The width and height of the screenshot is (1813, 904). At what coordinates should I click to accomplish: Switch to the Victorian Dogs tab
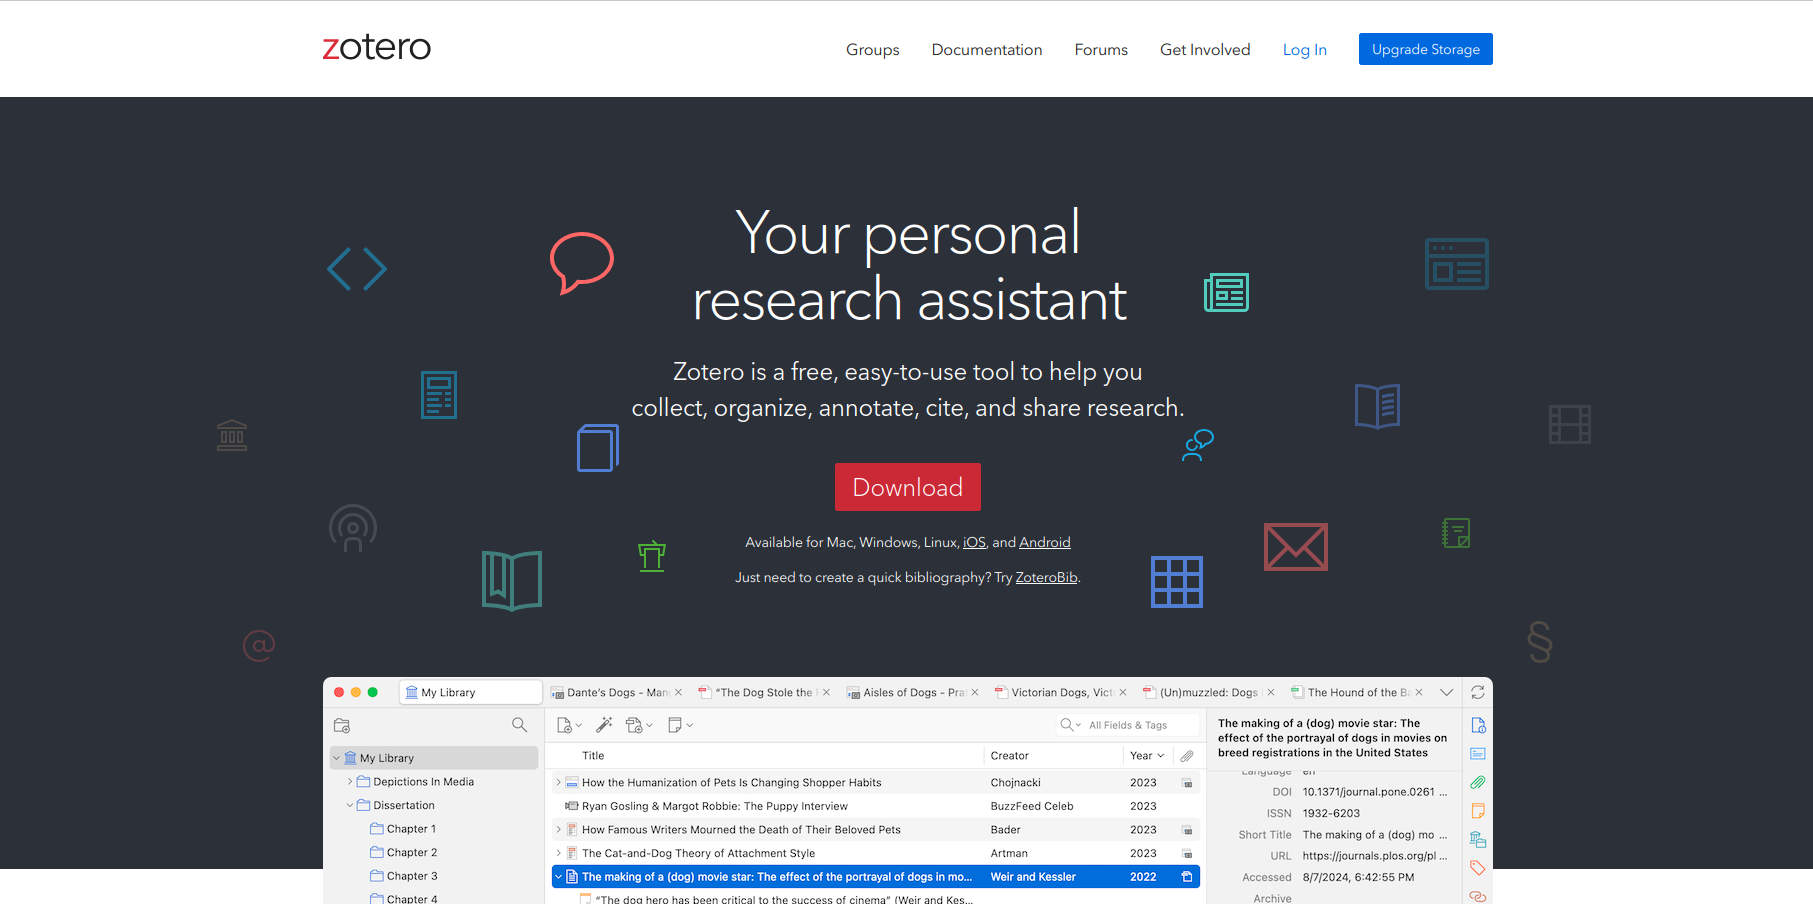tap(1060, 691)
